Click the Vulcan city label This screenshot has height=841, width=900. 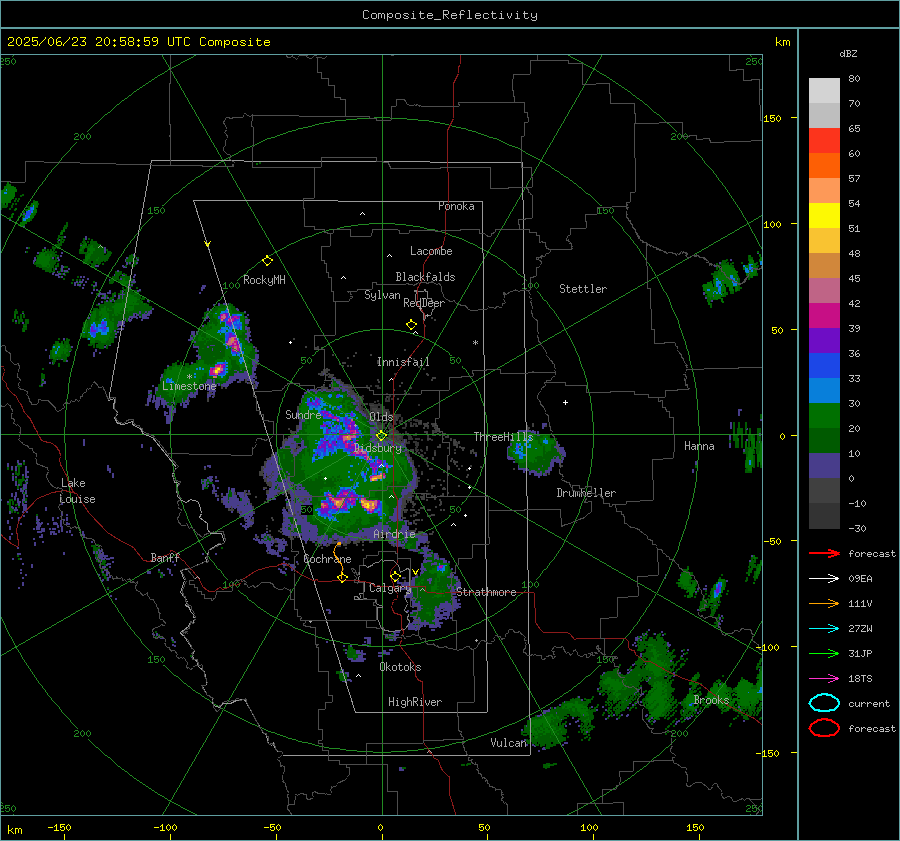pyautogui.click(x=509, y=743)
